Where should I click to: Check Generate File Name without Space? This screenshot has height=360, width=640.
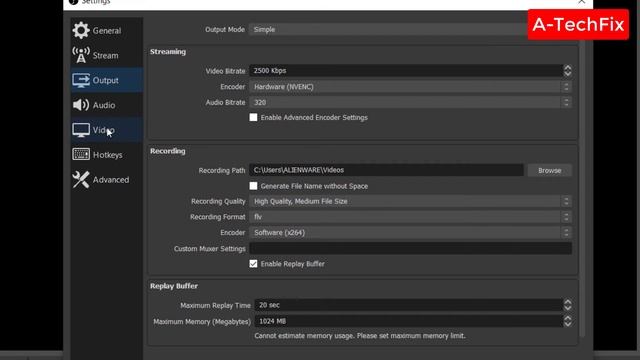click(253, 186)
